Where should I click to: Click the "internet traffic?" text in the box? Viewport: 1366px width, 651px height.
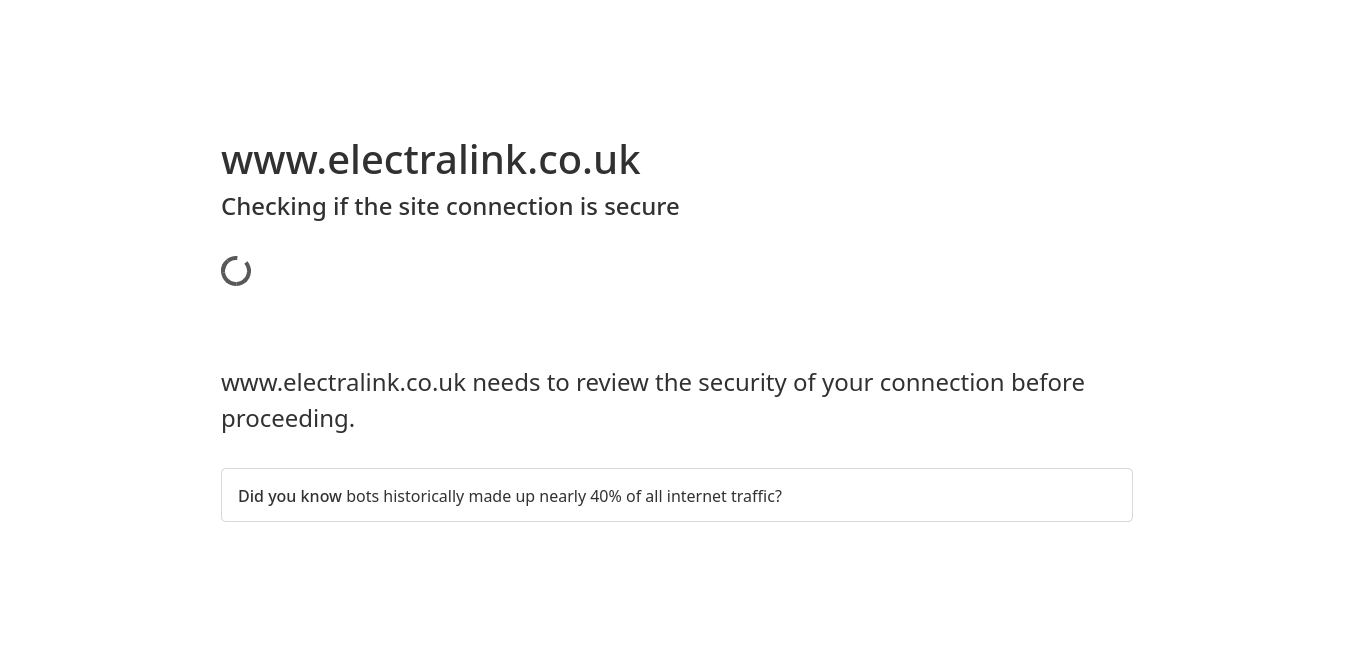pos(724,496)
